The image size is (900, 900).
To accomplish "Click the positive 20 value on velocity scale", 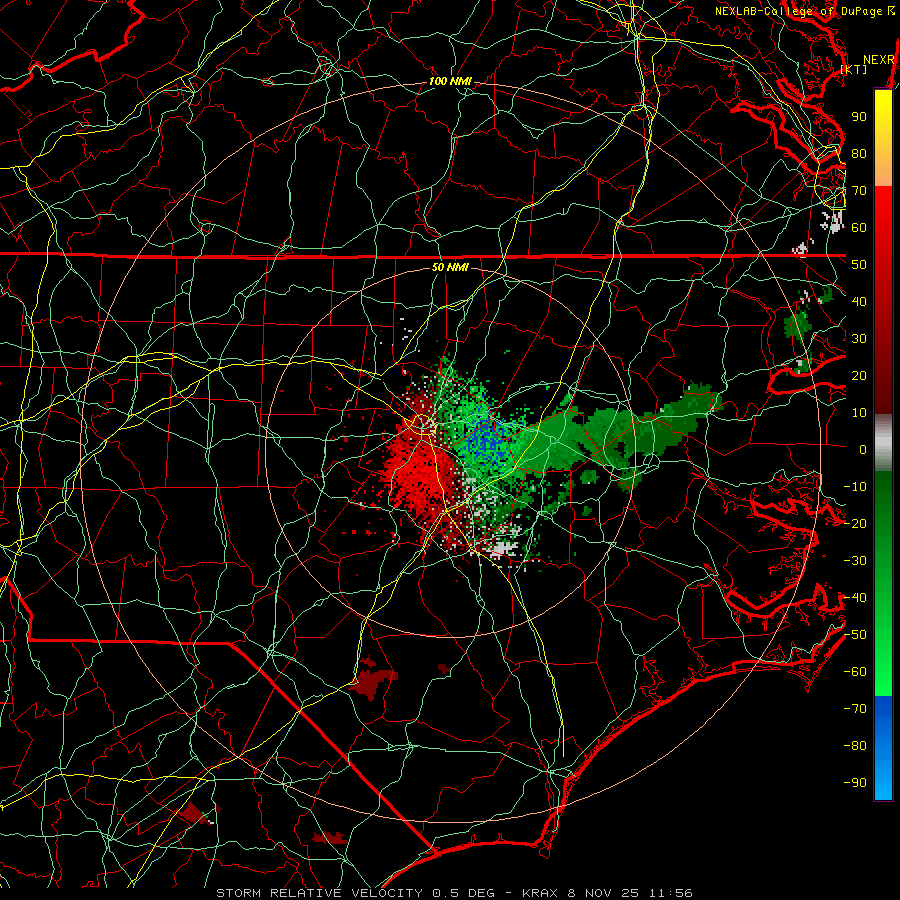I will point(859,375).
